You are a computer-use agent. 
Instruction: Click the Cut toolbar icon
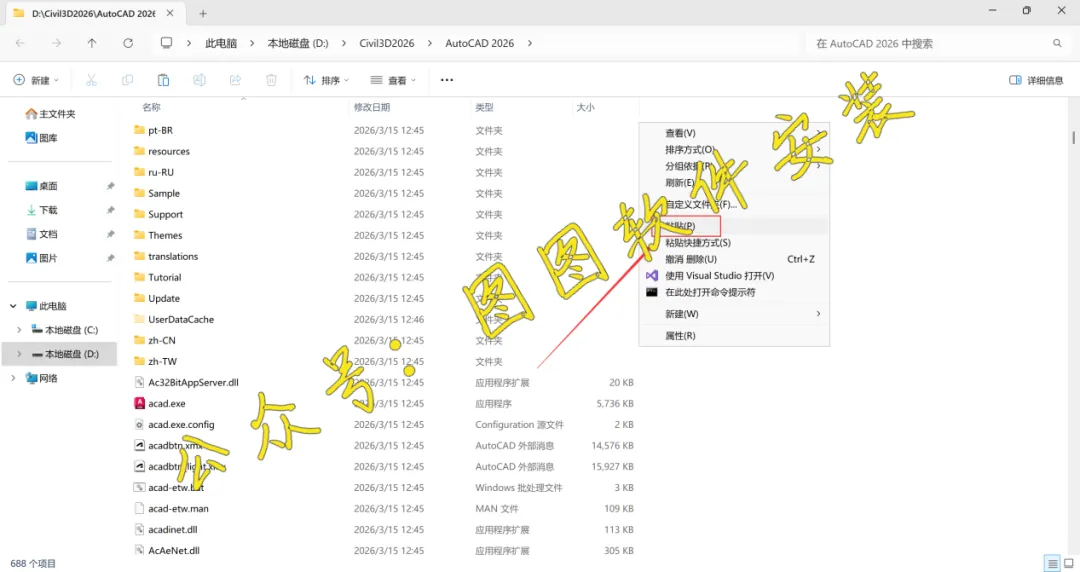(91, 80)
